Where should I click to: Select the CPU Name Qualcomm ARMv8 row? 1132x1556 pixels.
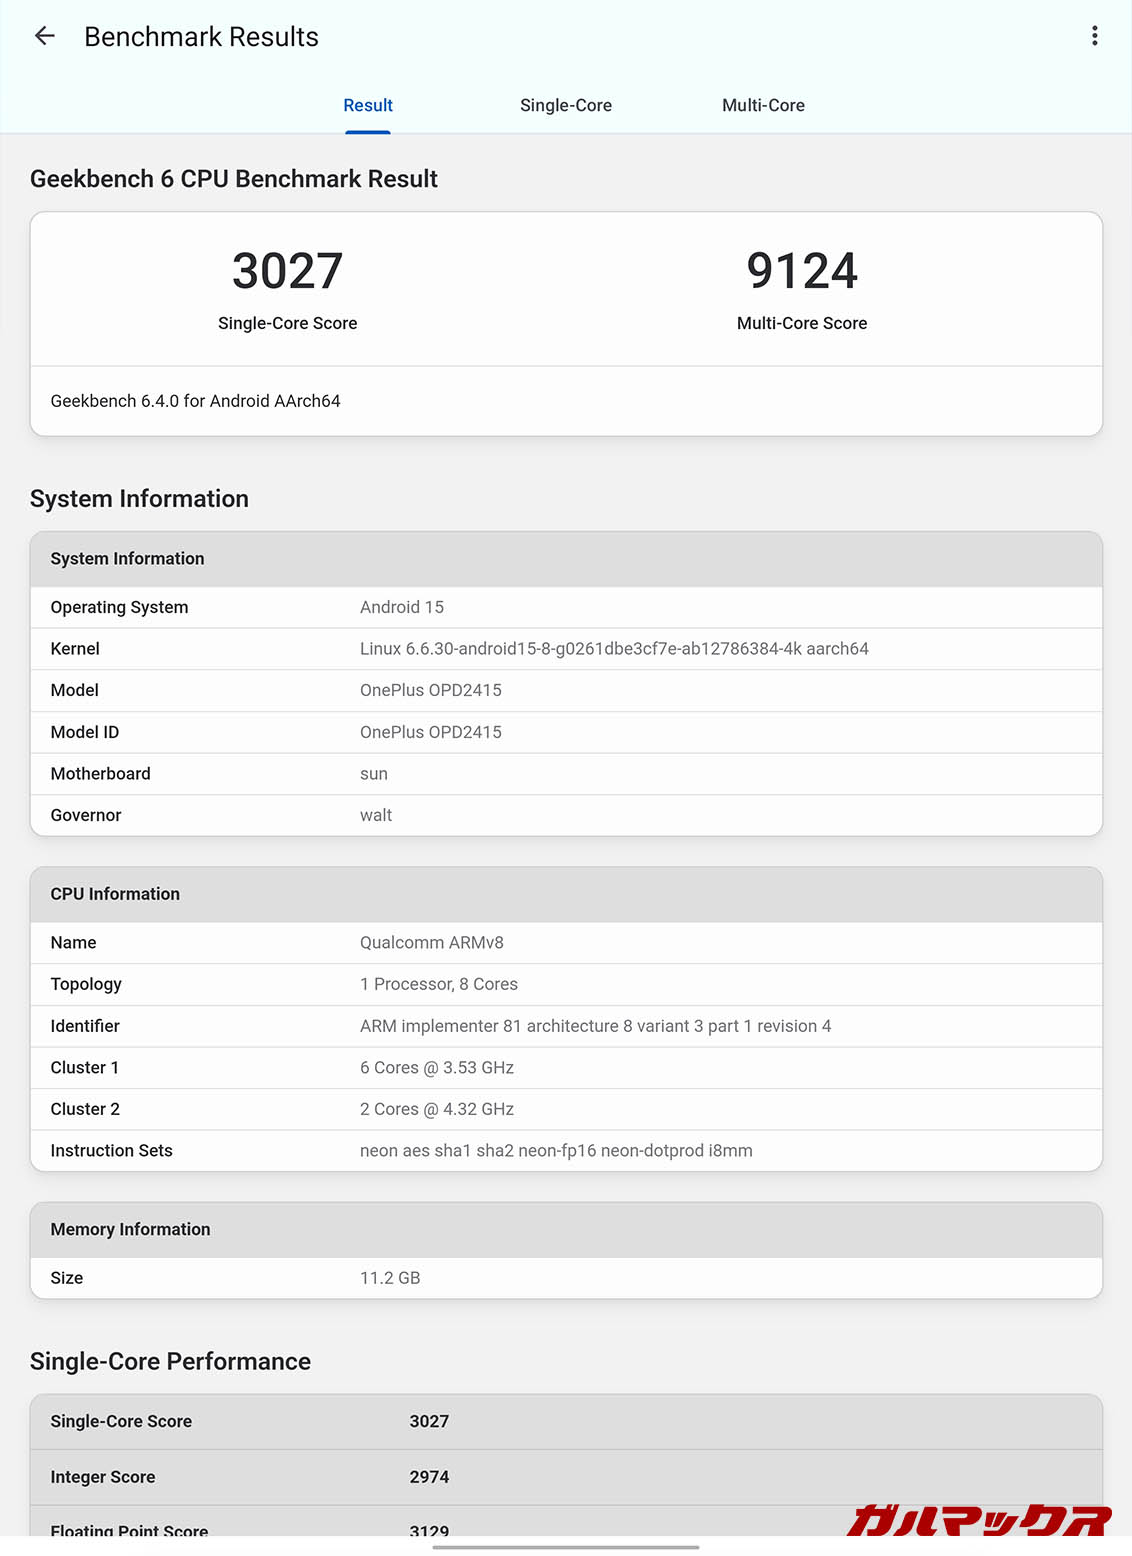[566, 943]
